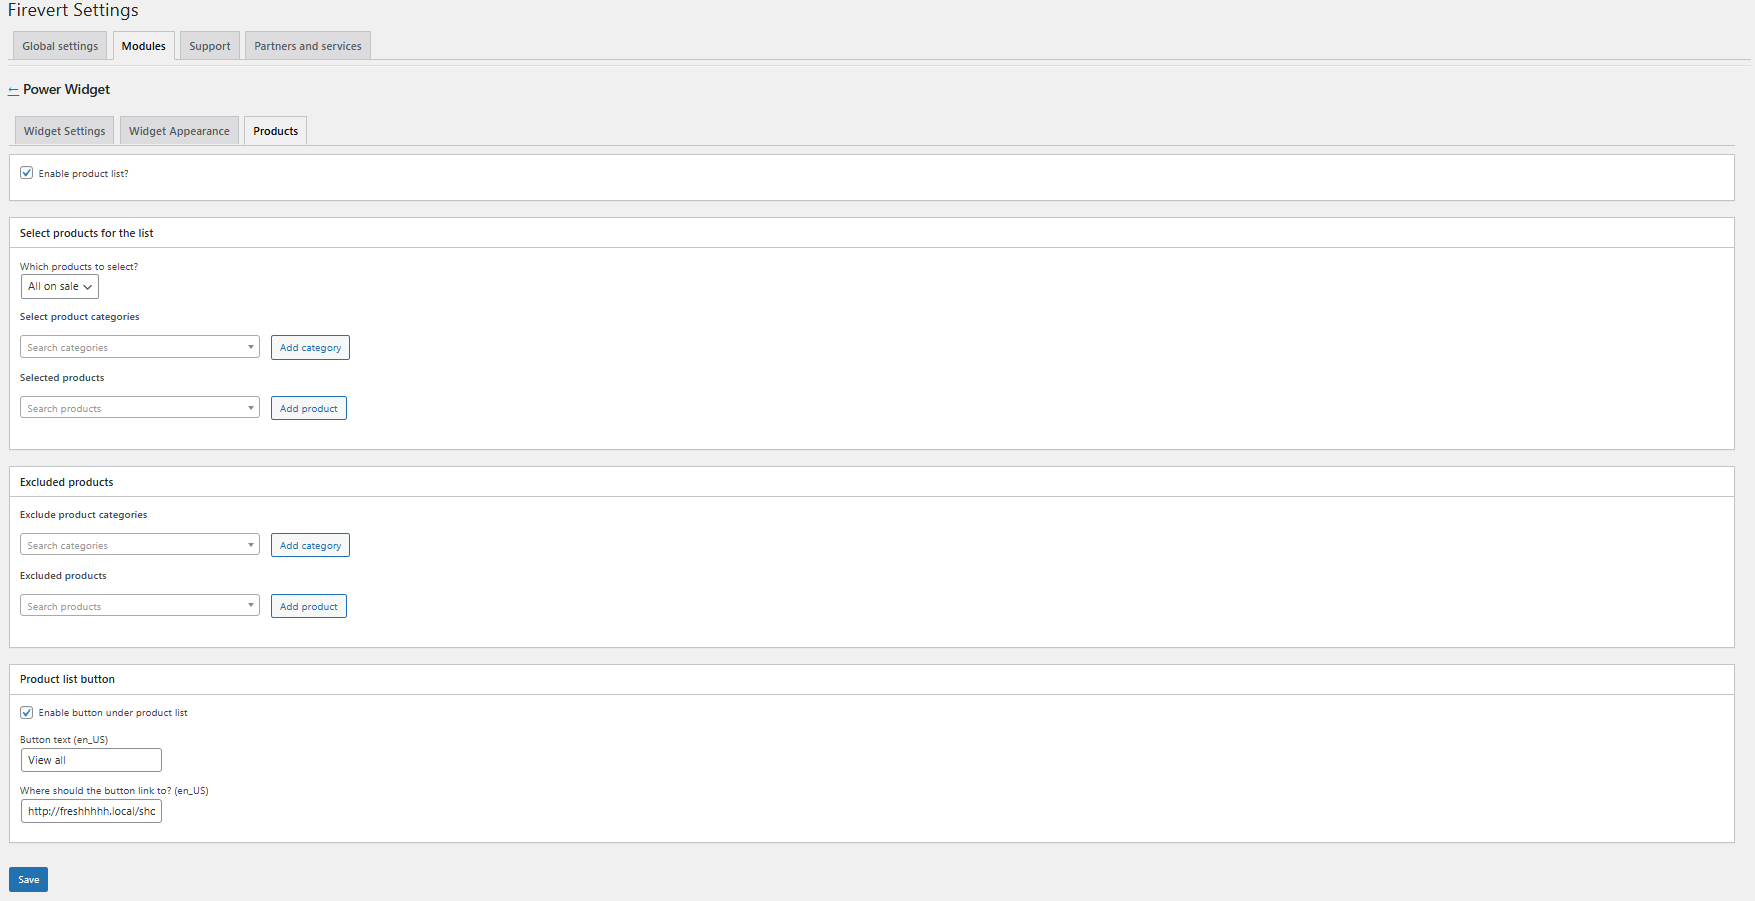Toggle the Enable product list checkbox
The width and height of the screenshot is (1755, 901).
click(27, 173)
